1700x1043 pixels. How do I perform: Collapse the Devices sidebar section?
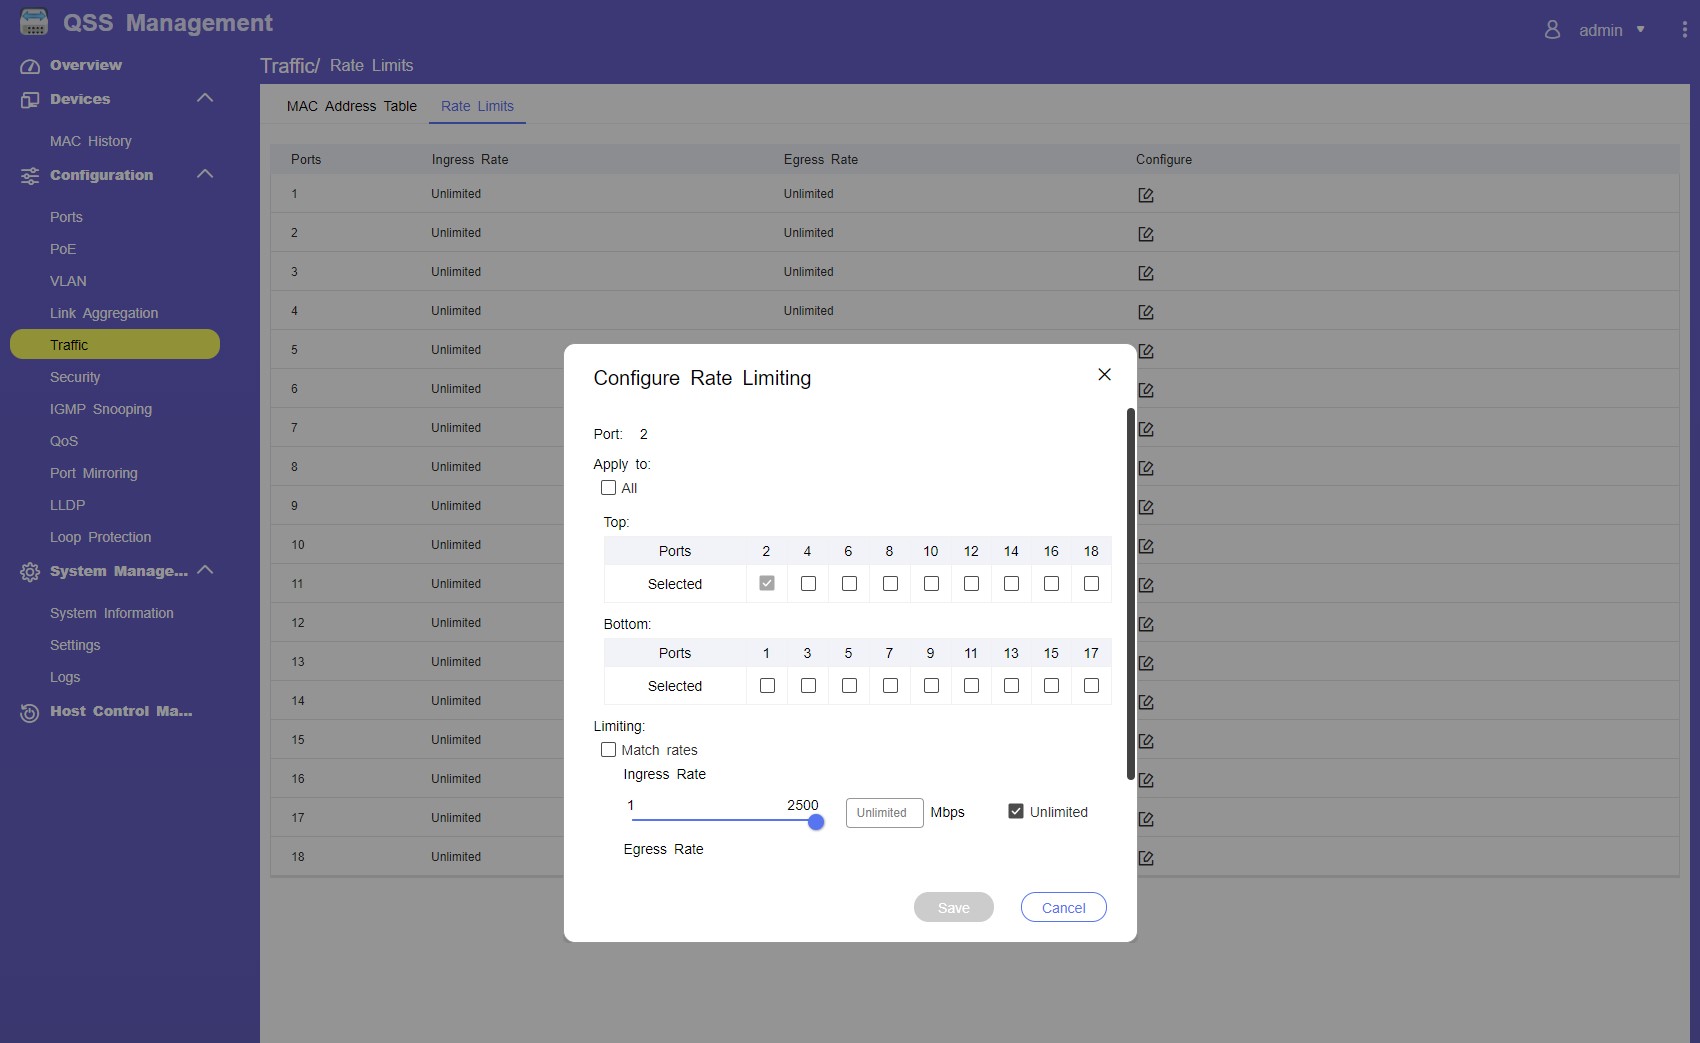[x=205, y=98]
